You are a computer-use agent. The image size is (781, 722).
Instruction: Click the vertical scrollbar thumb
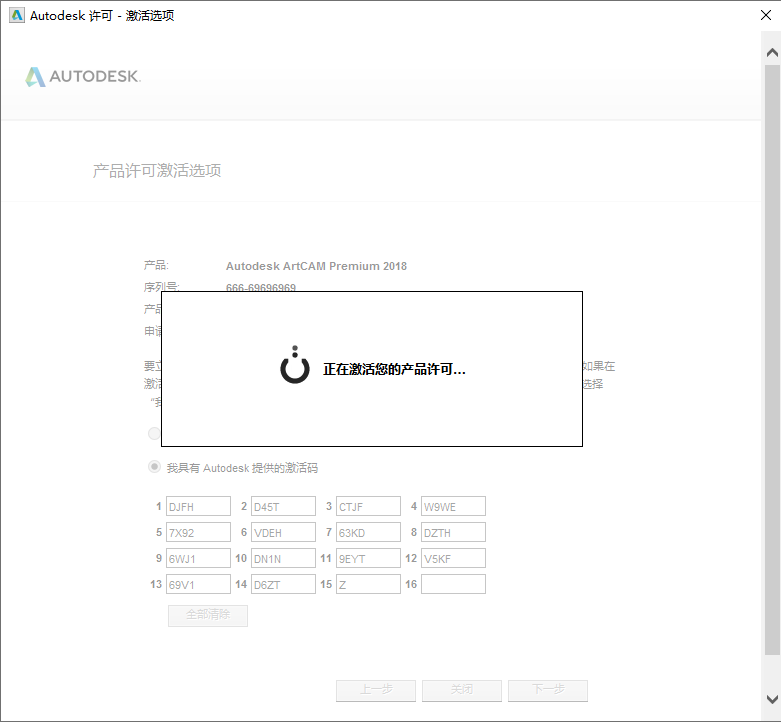click(x=771, y=360)
